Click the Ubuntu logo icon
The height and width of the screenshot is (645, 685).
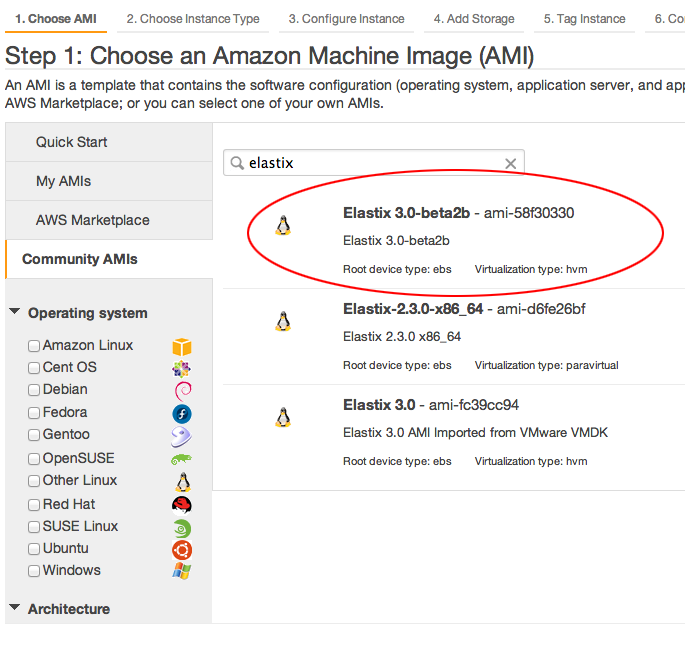click(182, 550)
